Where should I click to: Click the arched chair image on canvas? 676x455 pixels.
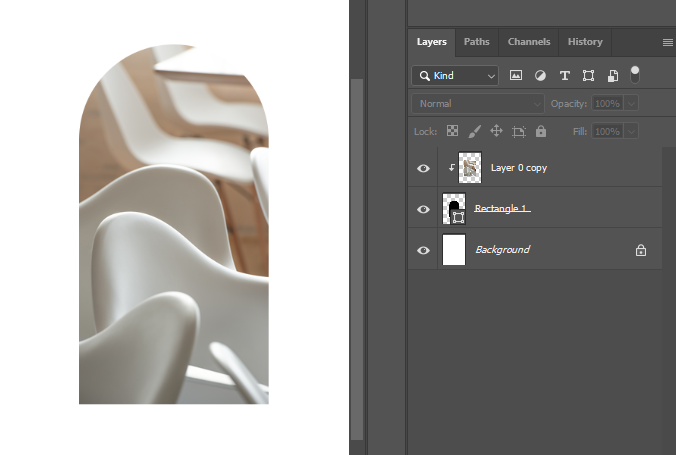point(174,224)
